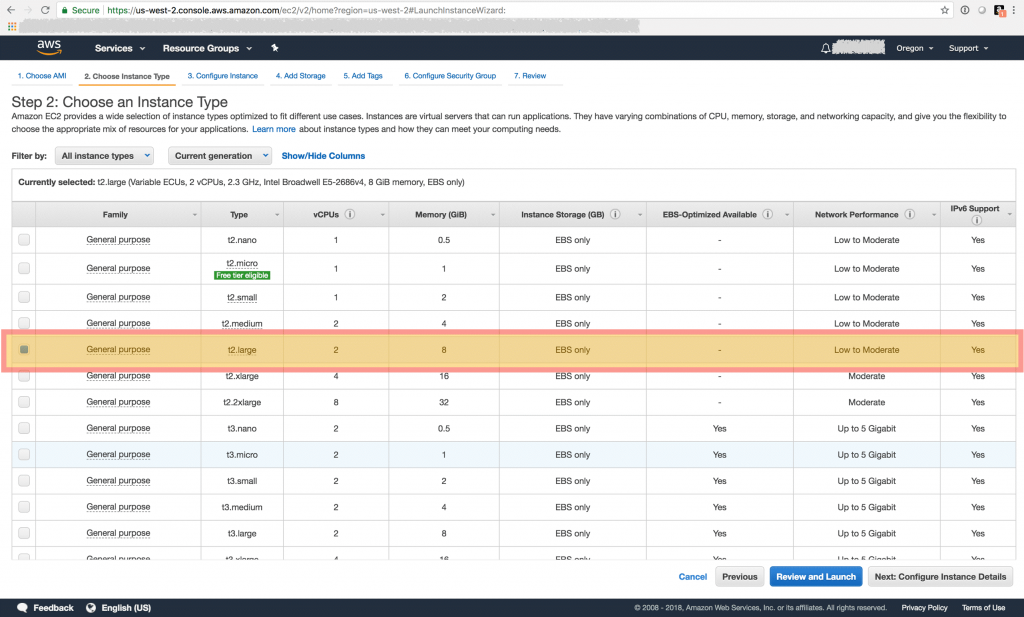Go to 1. Choose AMI step
This screenshot has height=617, width=1024.
42,76
